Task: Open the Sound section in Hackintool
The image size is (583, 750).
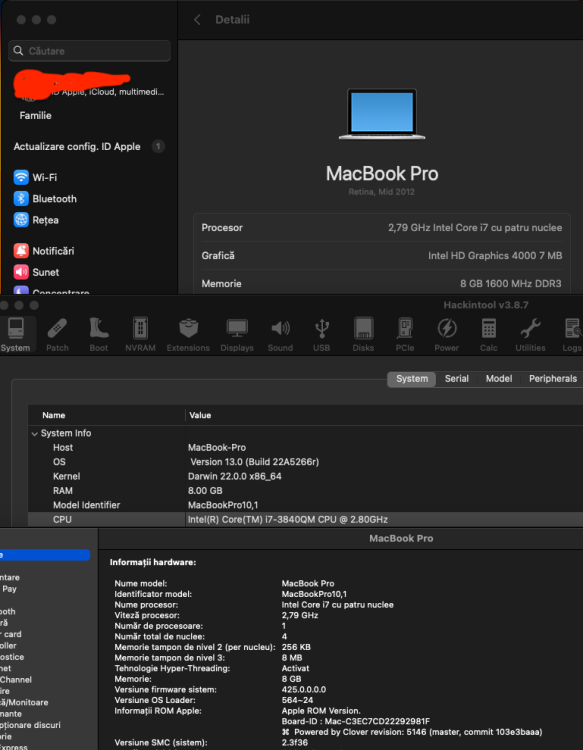Action: click(280, 335)
